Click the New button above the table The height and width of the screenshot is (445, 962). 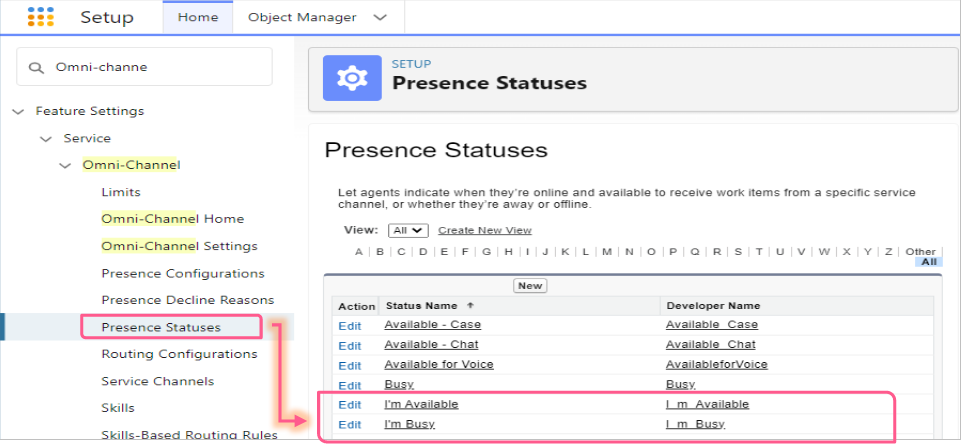point(530,286)
